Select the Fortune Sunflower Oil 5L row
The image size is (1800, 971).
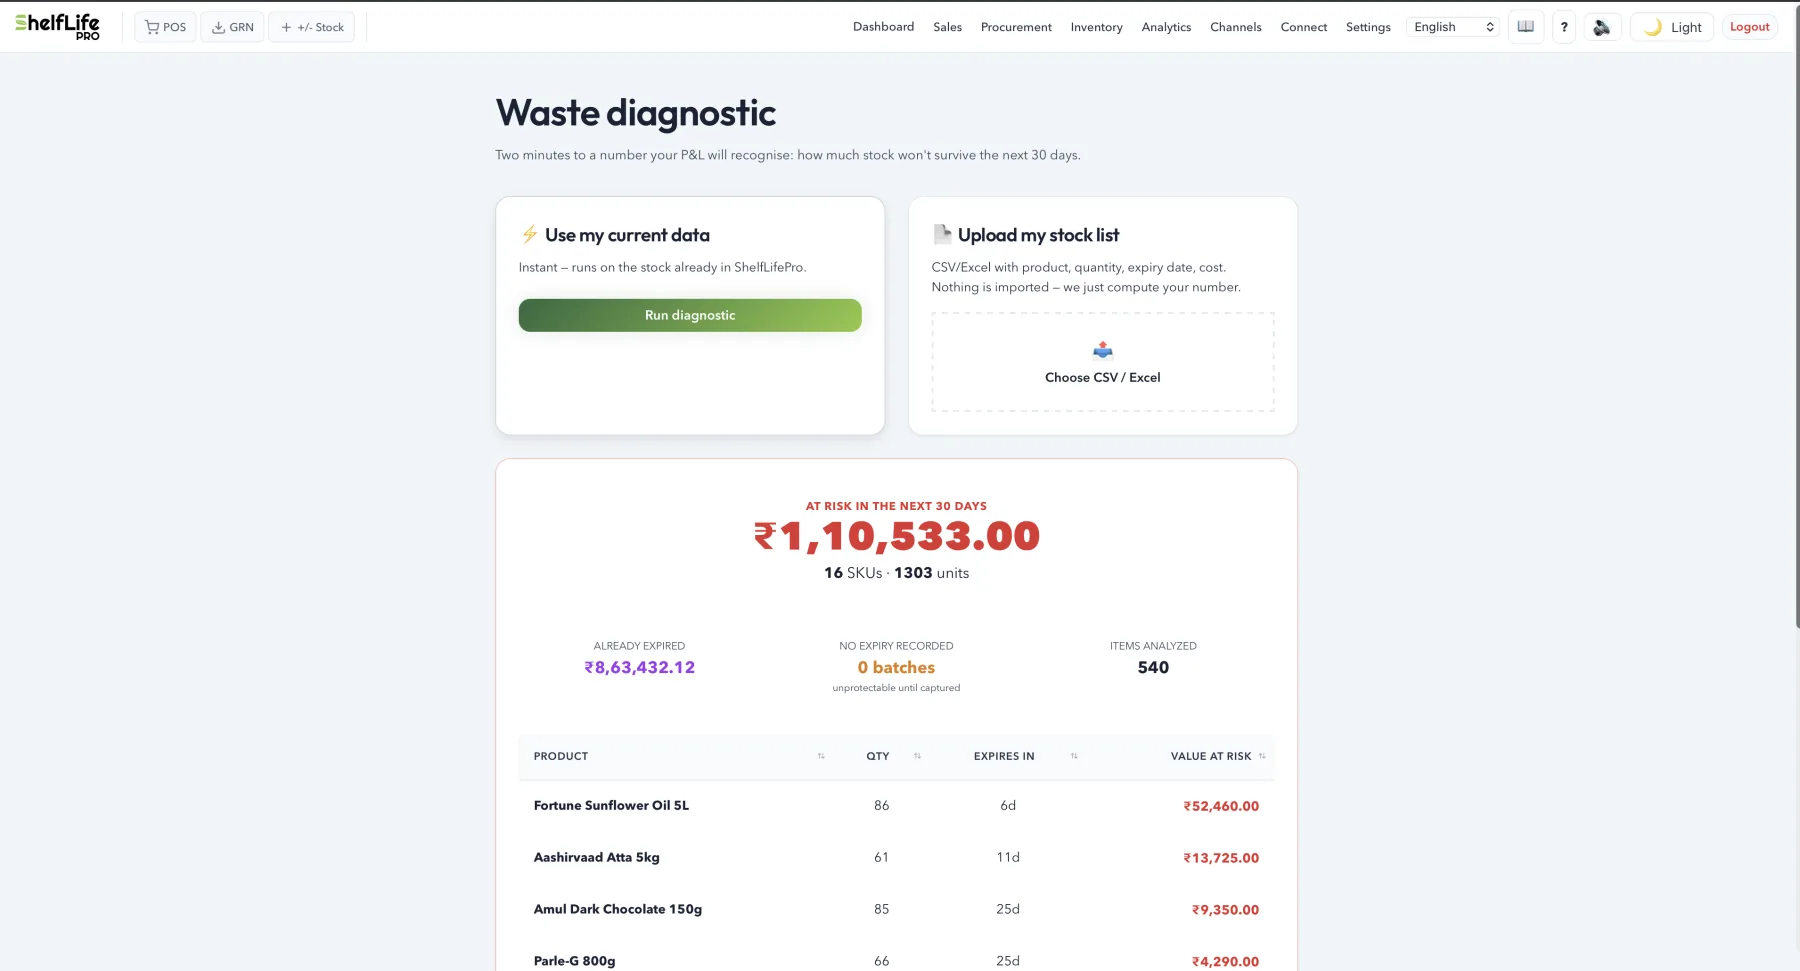coord(896,806)
